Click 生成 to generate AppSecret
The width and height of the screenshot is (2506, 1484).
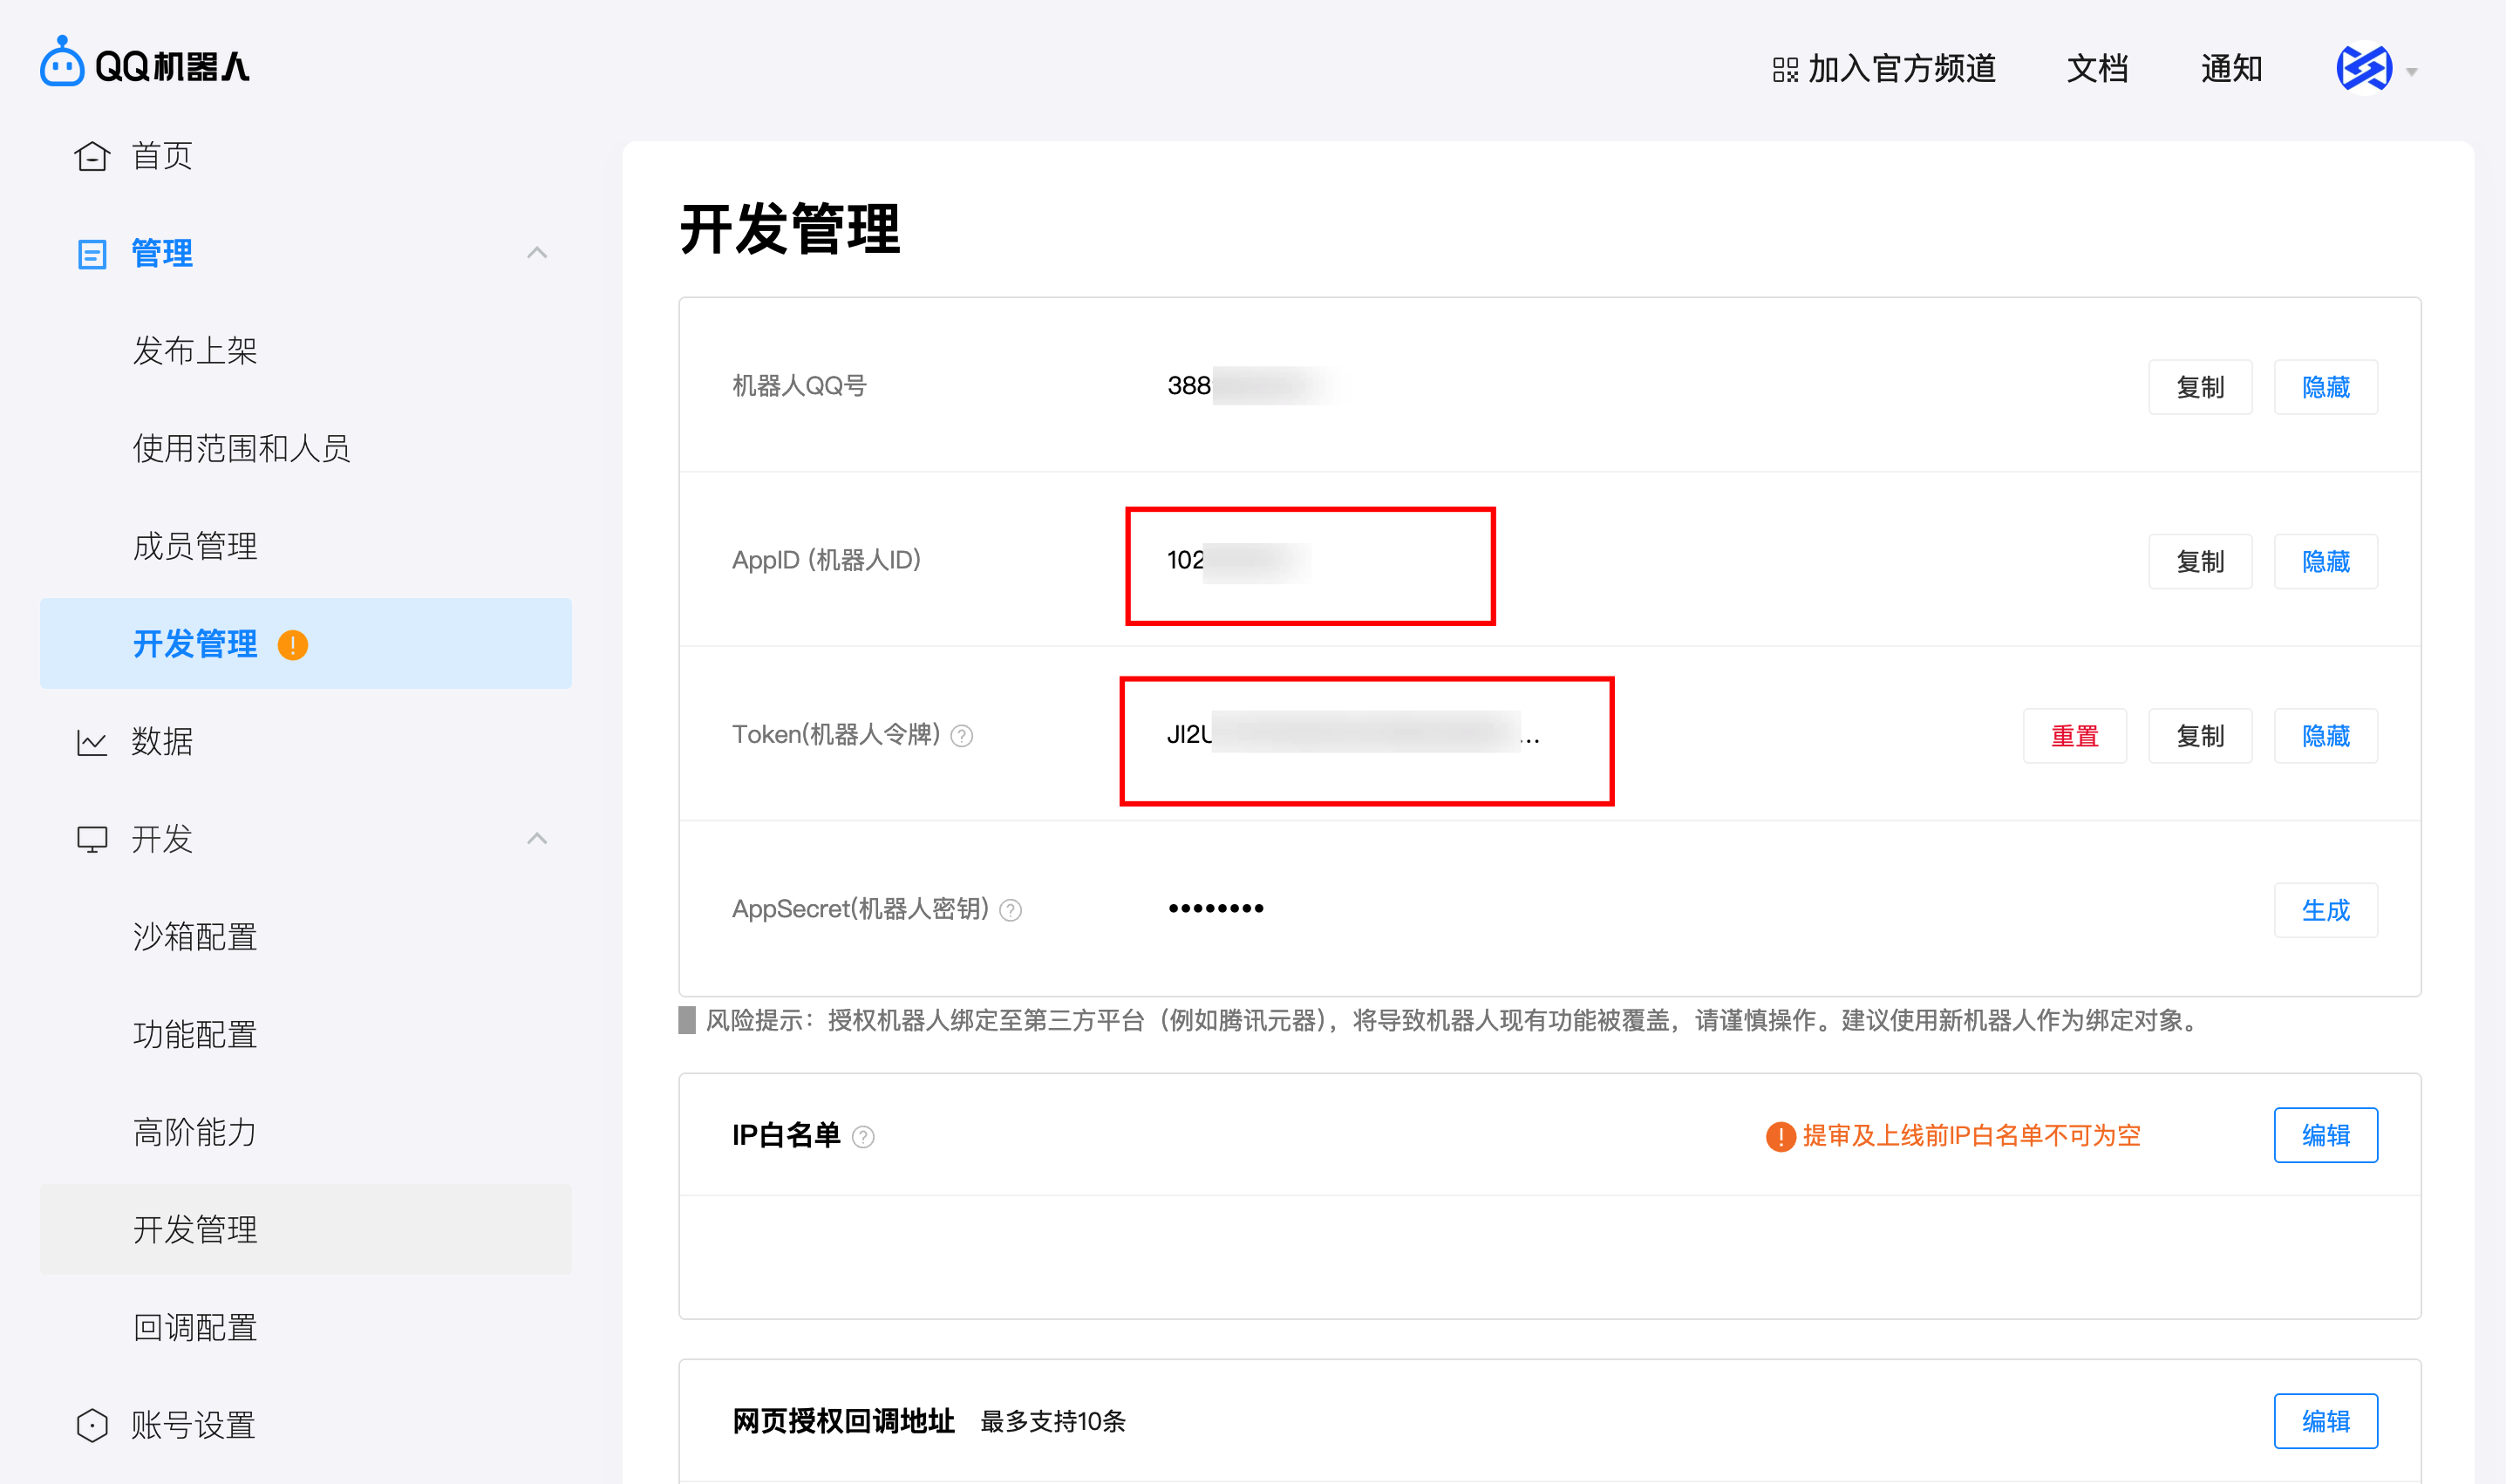[x=2326, y=910]
